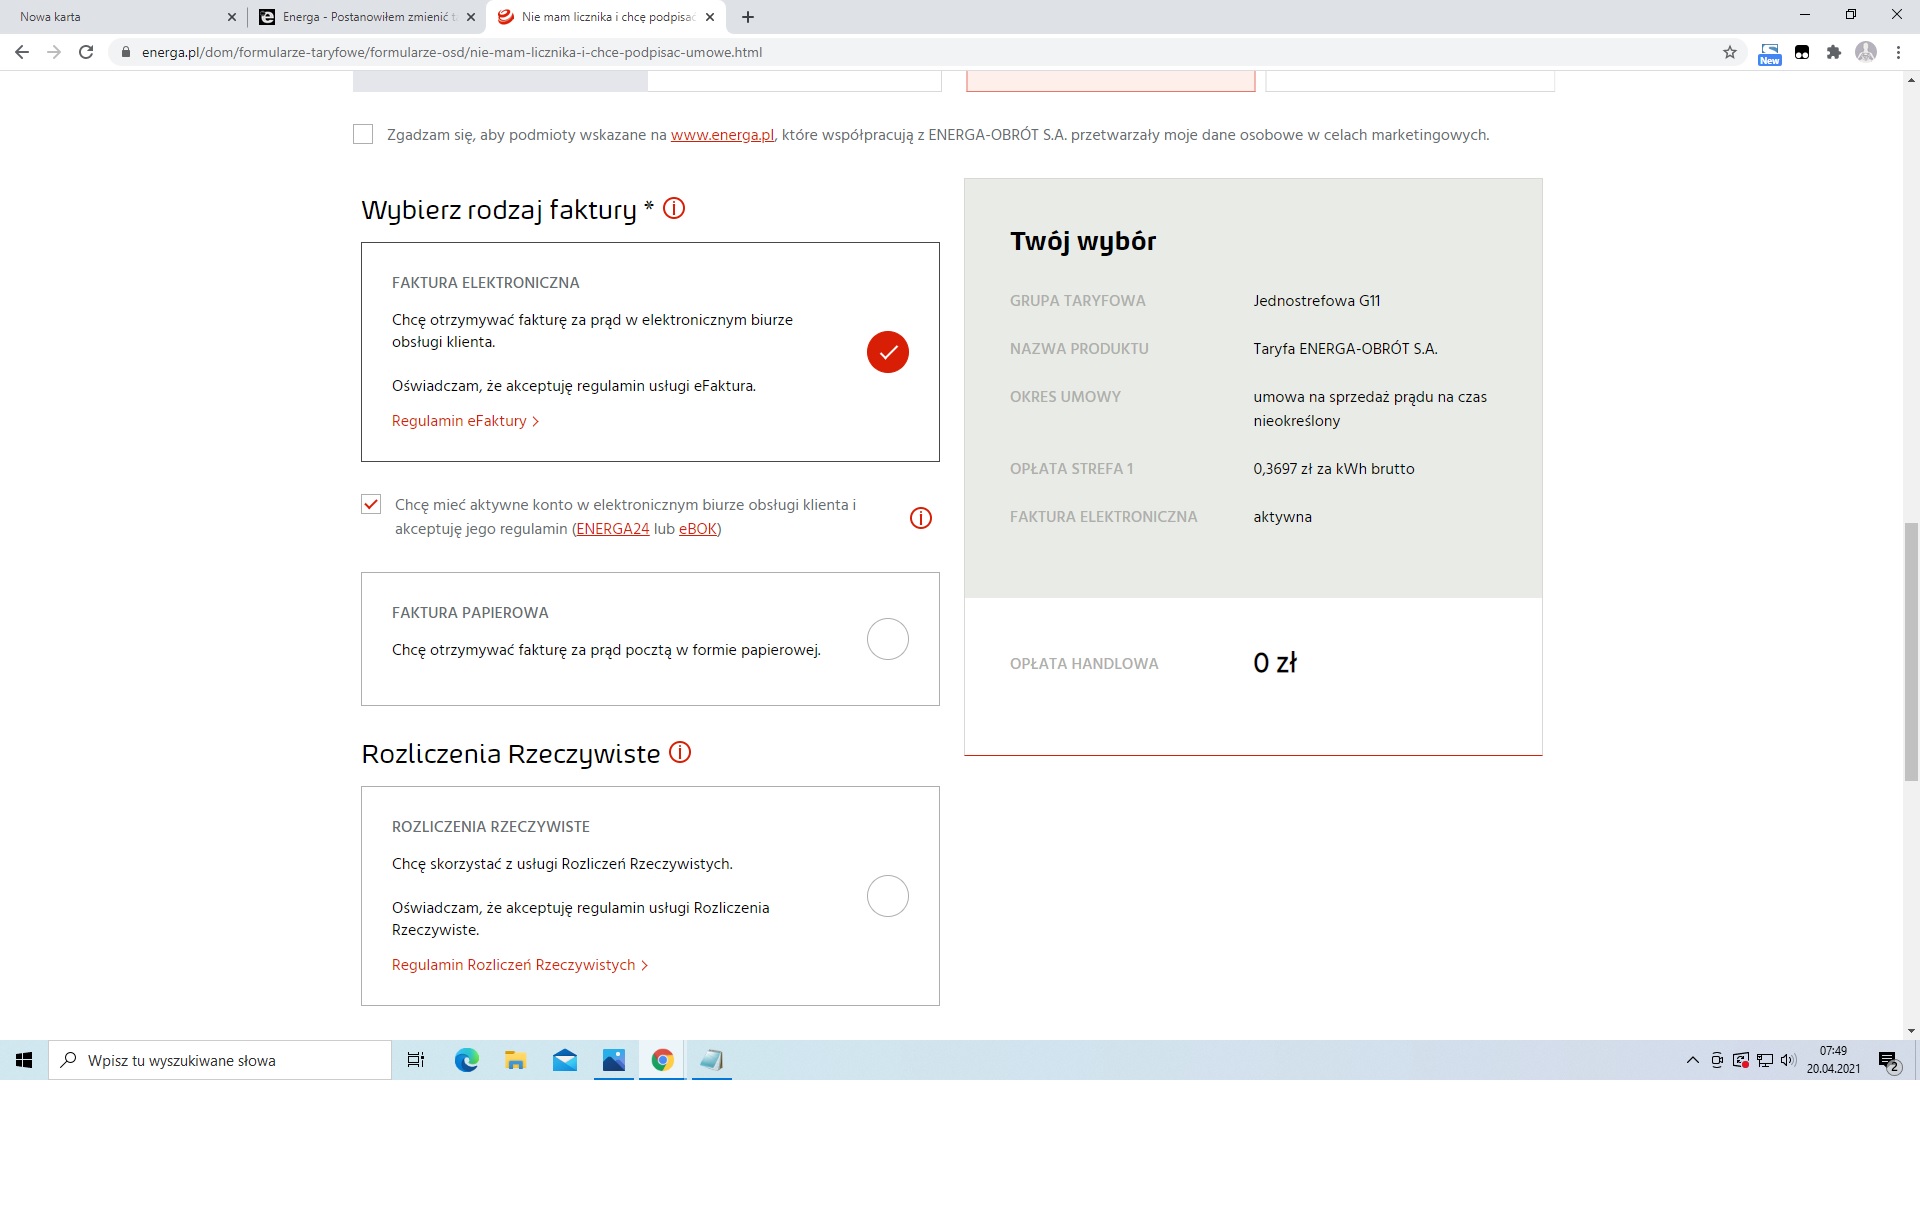Switch to Chrome via the taskbar icon
The width and height of the screenshot is (1920, 1219).
(x=662, y=1060)
